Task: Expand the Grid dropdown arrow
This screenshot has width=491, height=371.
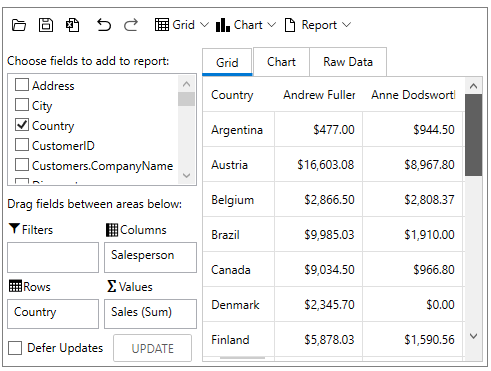Action: 204,25
